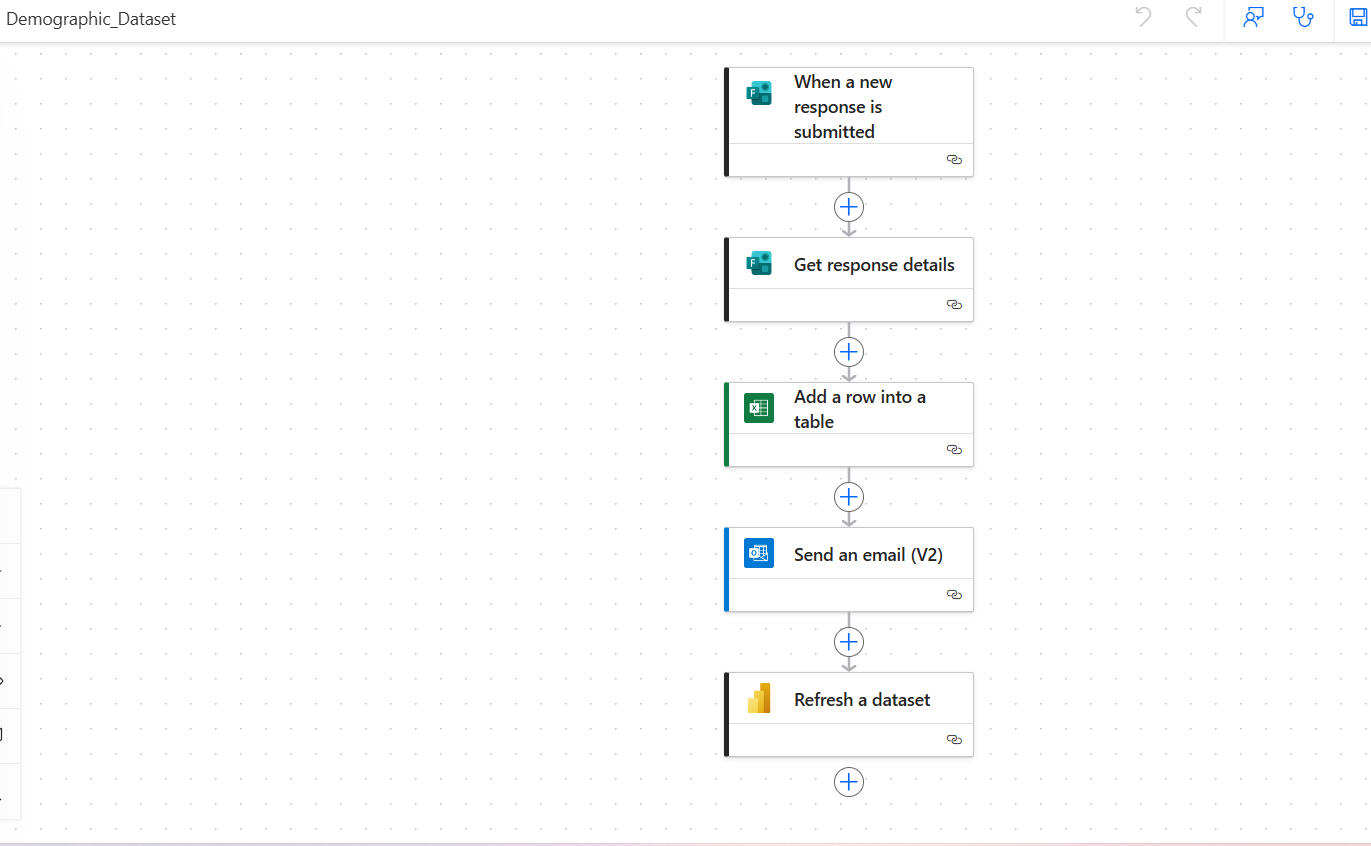Add action between Send an email and Refresh a dataset

[x=849, y=642]
